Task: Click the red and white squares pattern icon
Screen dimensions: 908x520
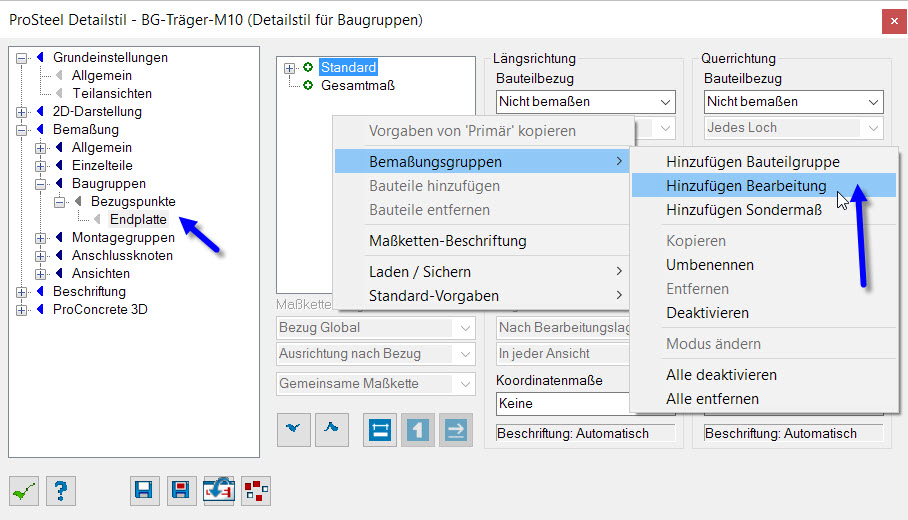Action: coord(256,491)
